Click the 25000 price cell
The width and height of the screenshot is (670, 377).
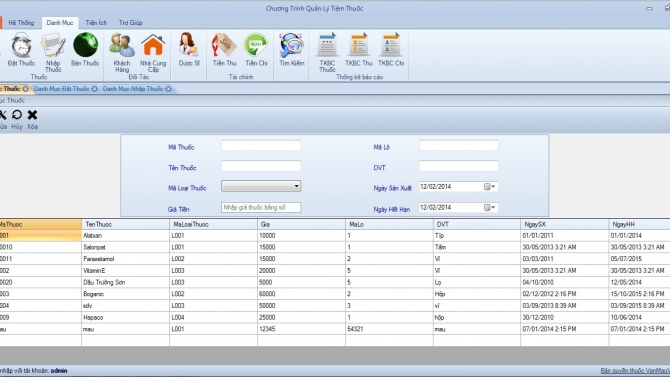[x=302, y=318]
